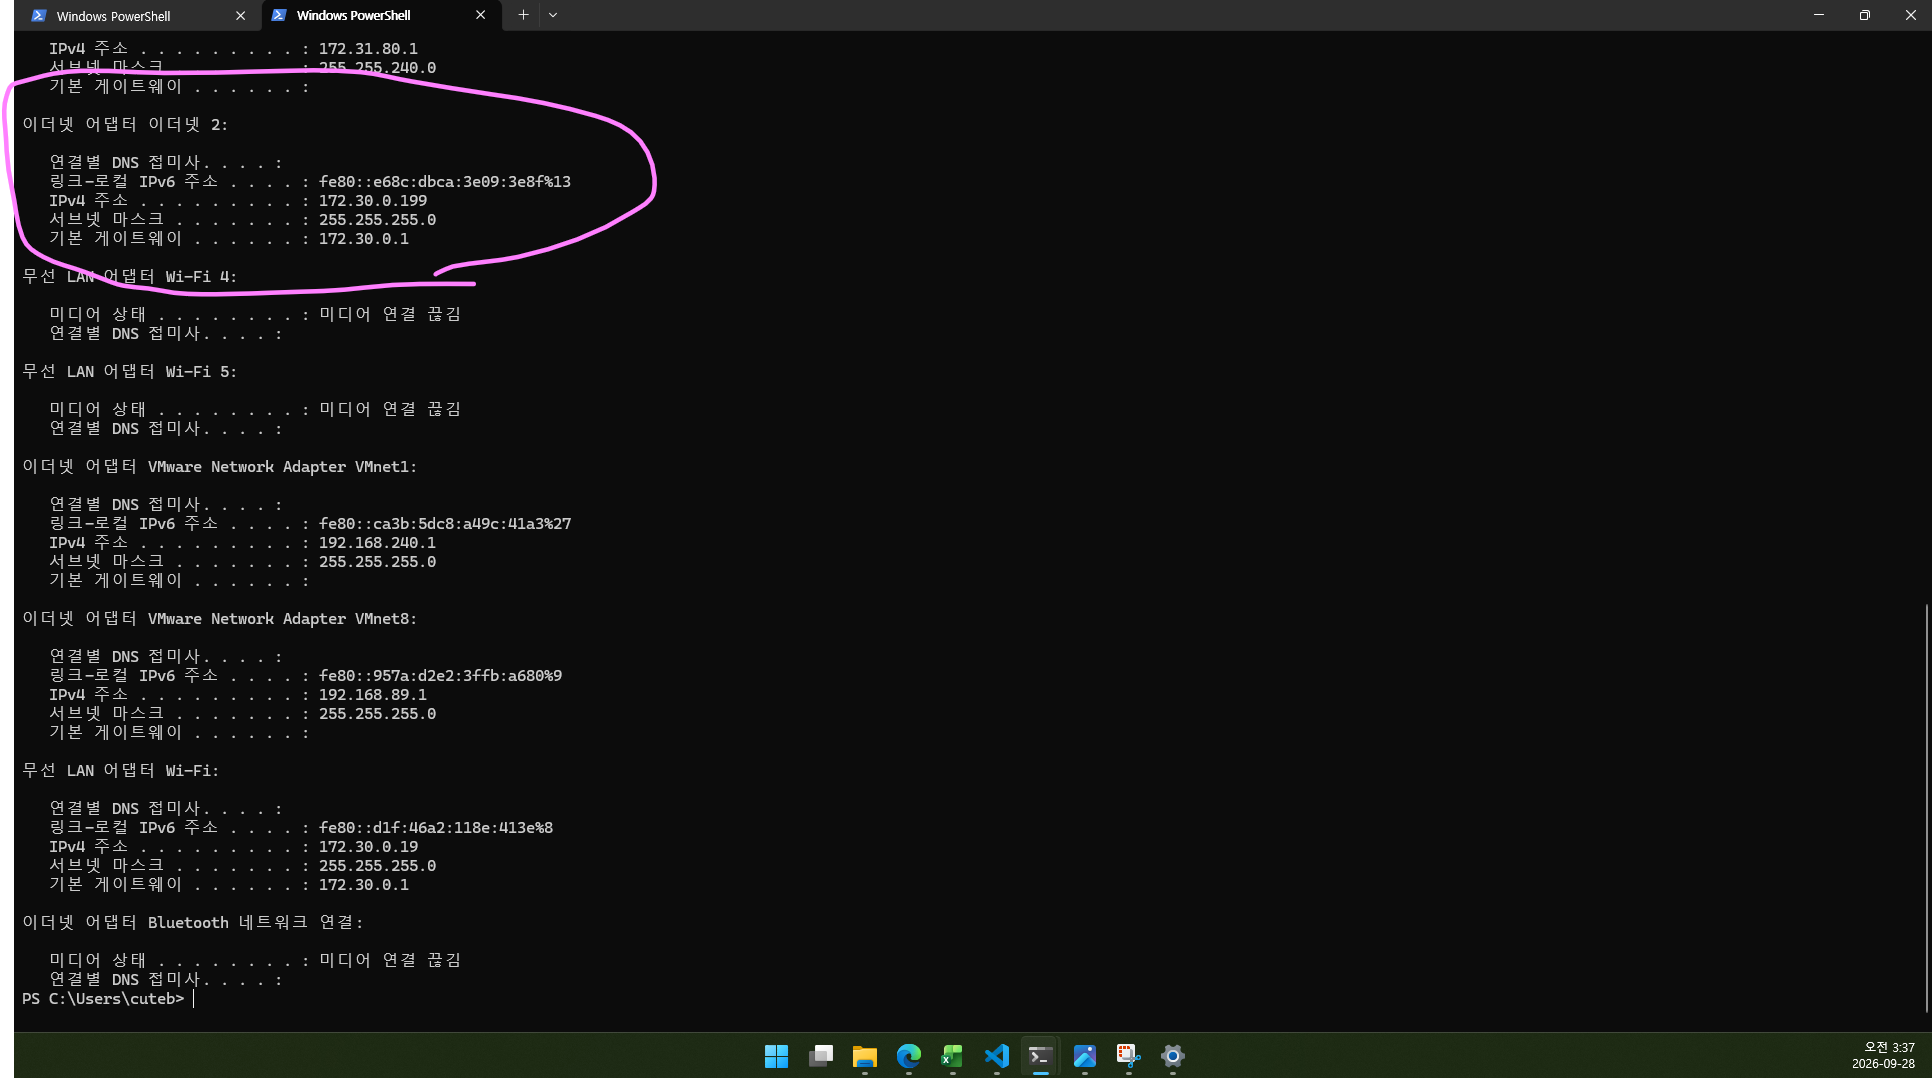
Task: Click the terminal vertical scrollbar
Action: [x=1926, y=808]
